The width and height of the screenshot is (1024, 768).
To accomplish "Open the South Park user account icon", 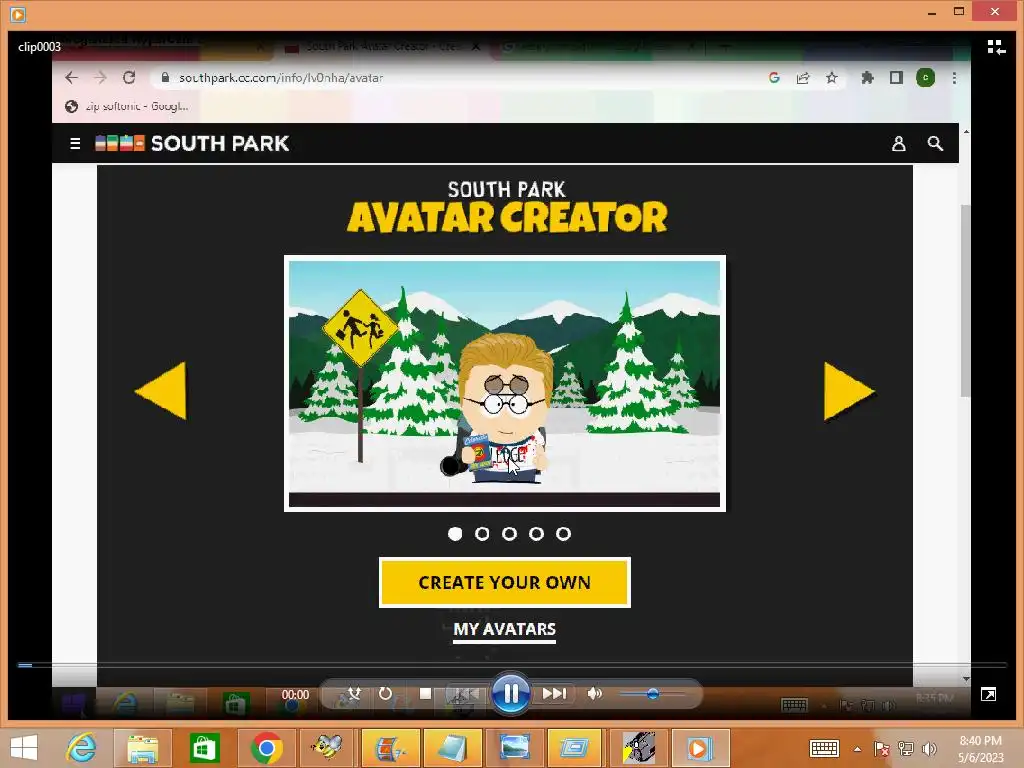I will (899, 144).
